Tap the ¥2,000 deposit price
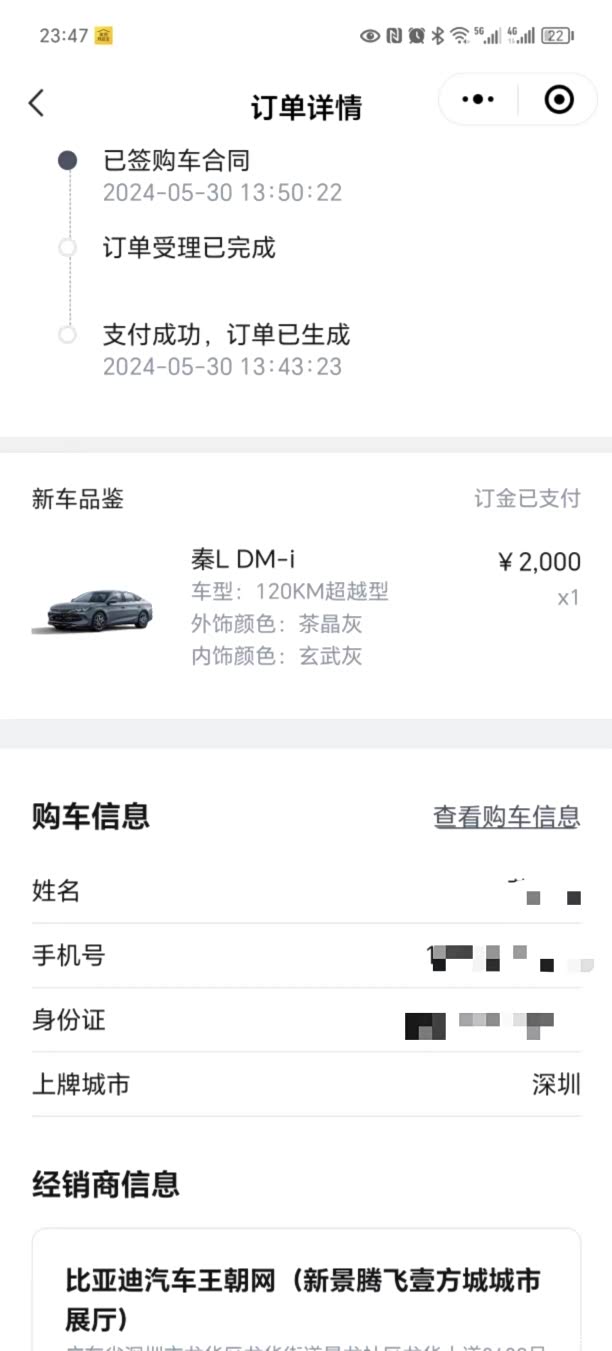The height and width of the screenshot is (1351, 612). coord(539,562)
